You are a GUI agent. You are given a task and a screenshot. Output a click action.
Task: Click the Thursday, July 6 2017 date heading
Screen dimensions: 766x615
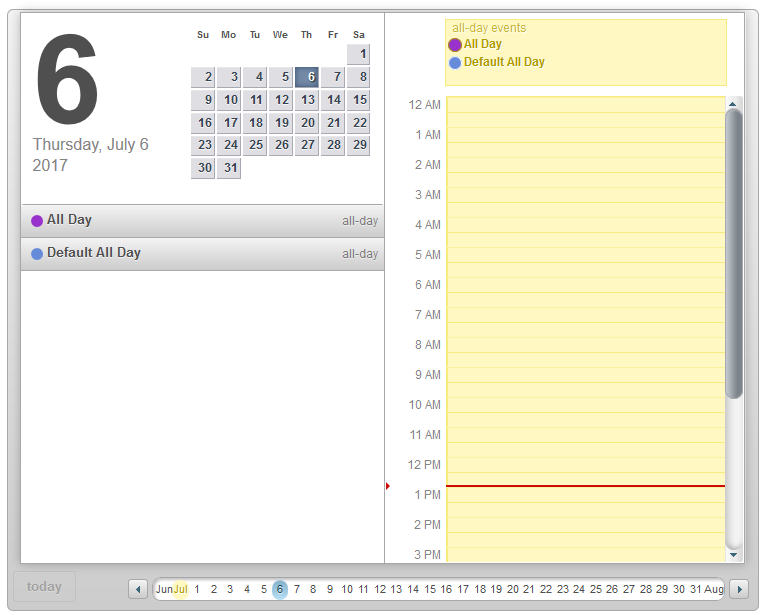pos(90,154)
